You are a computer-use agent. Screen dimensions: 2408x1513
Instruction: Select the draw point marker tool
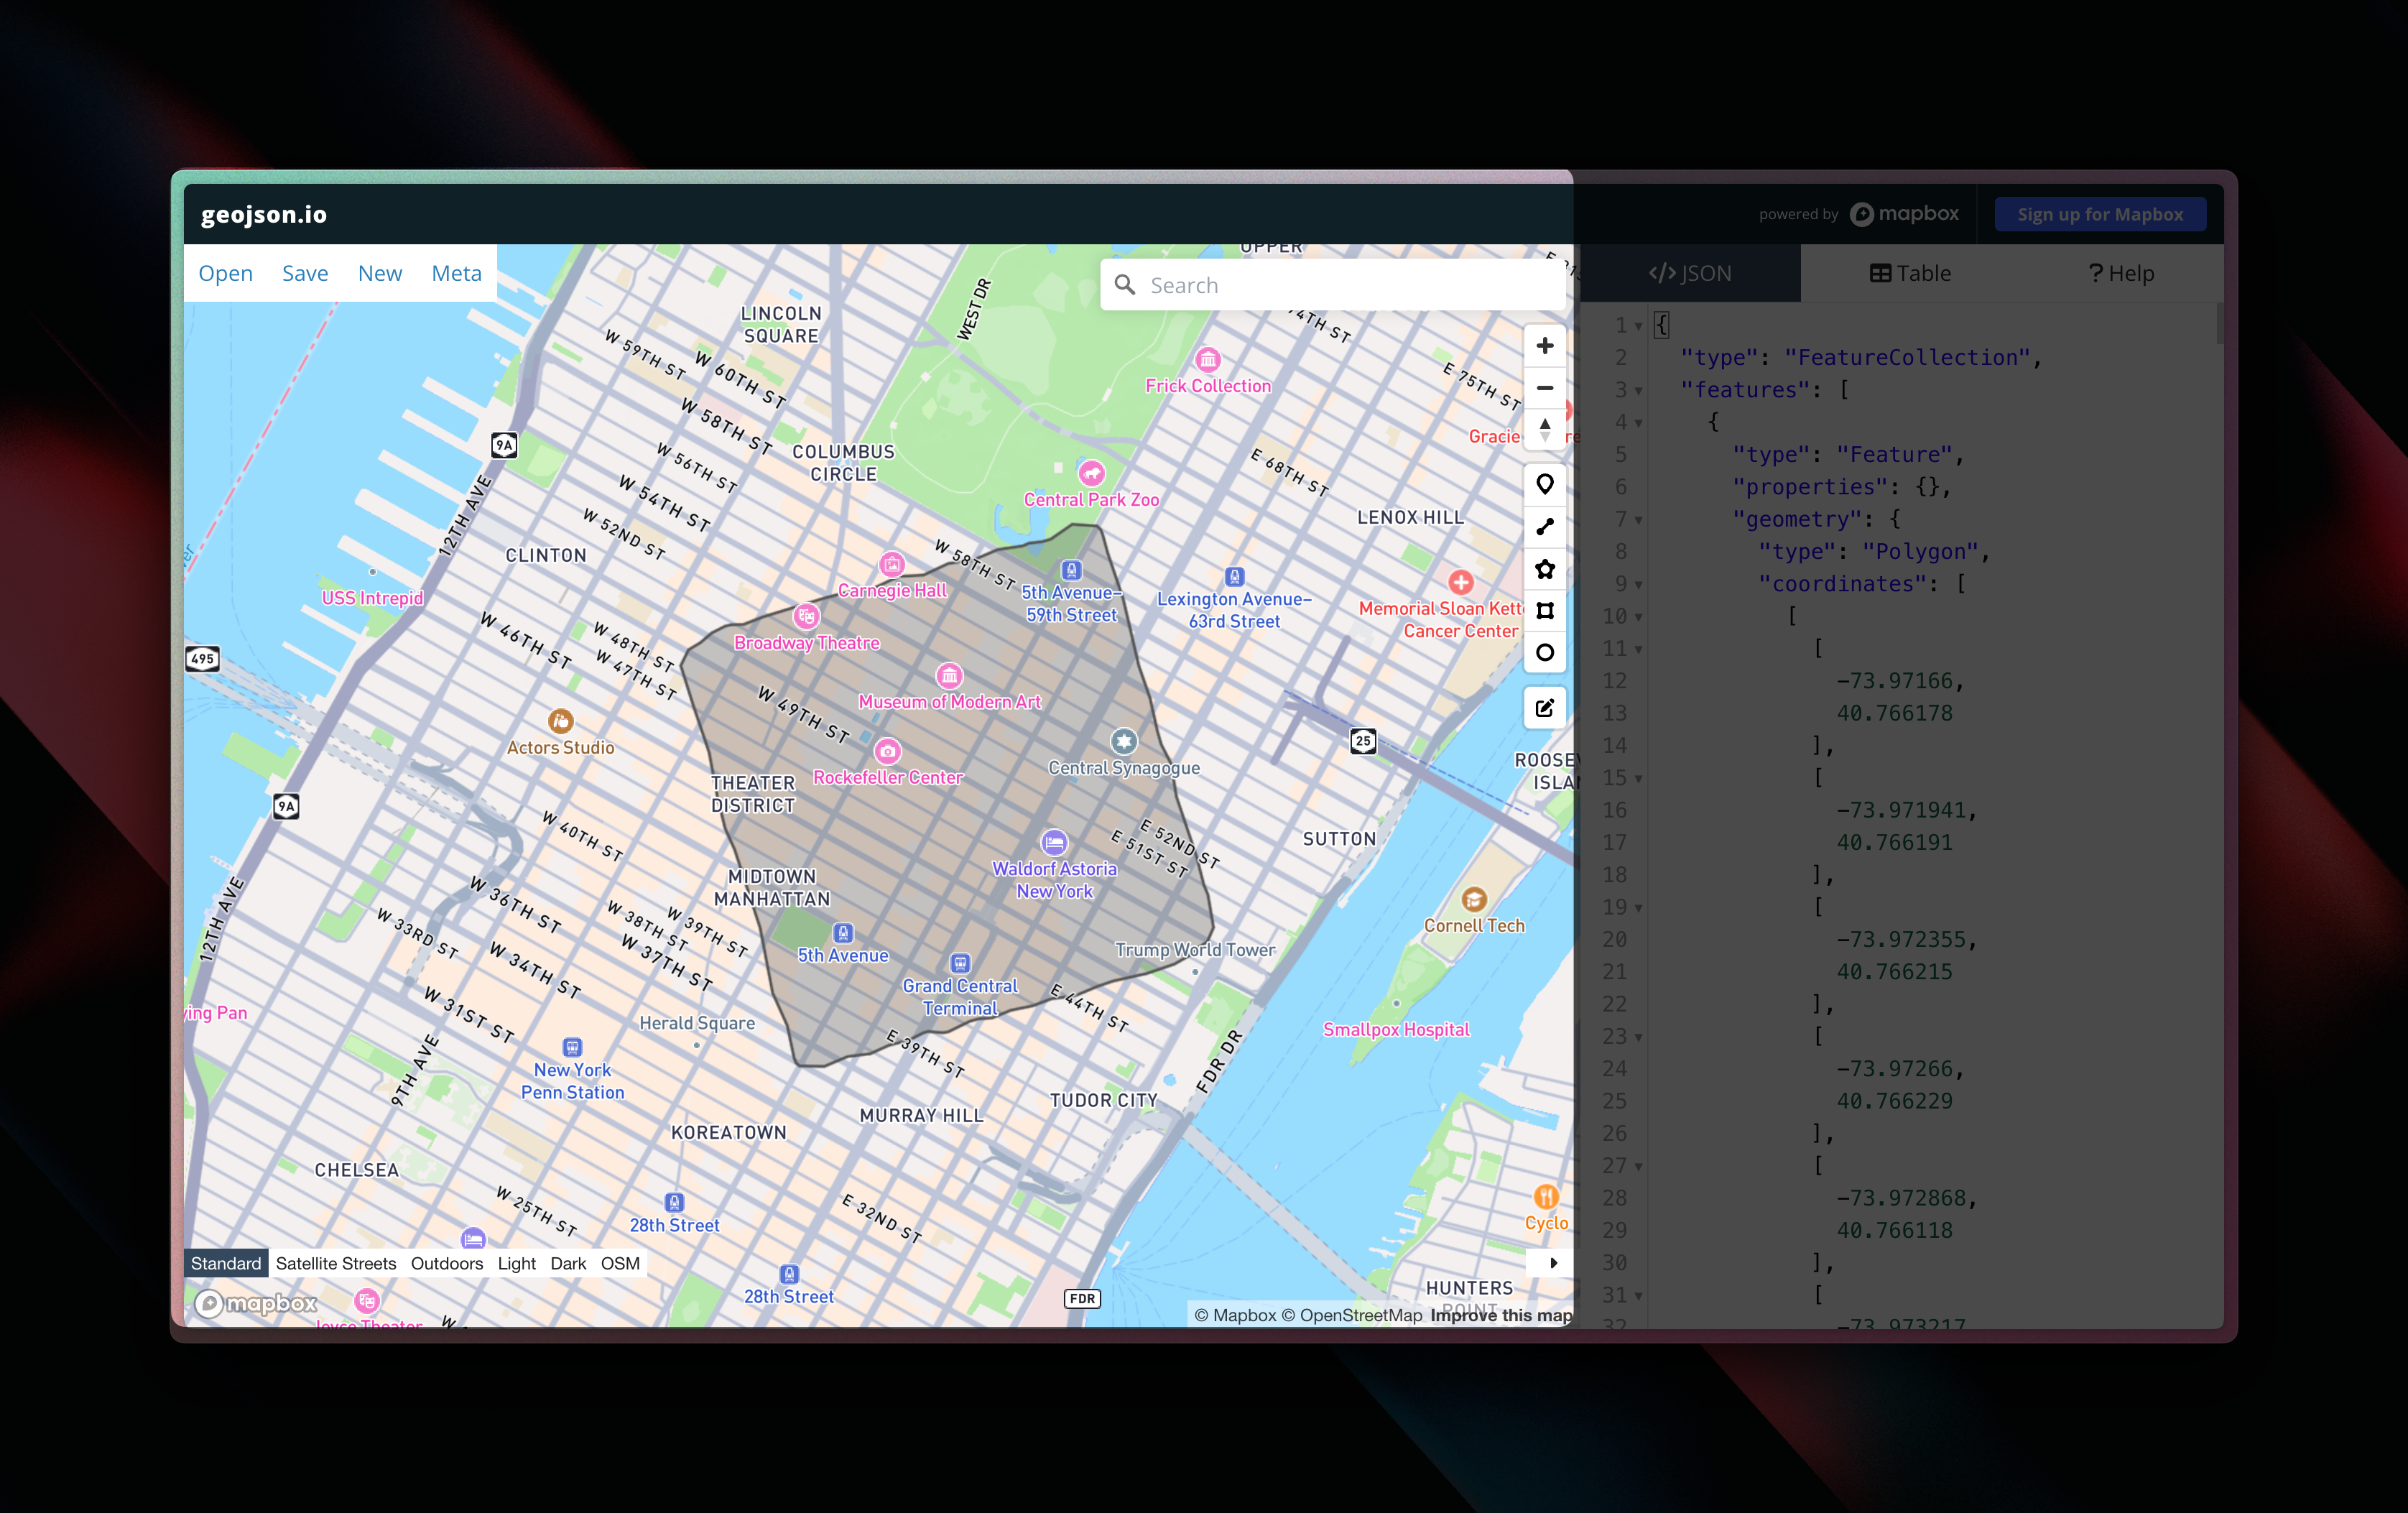coord(1544,485)
